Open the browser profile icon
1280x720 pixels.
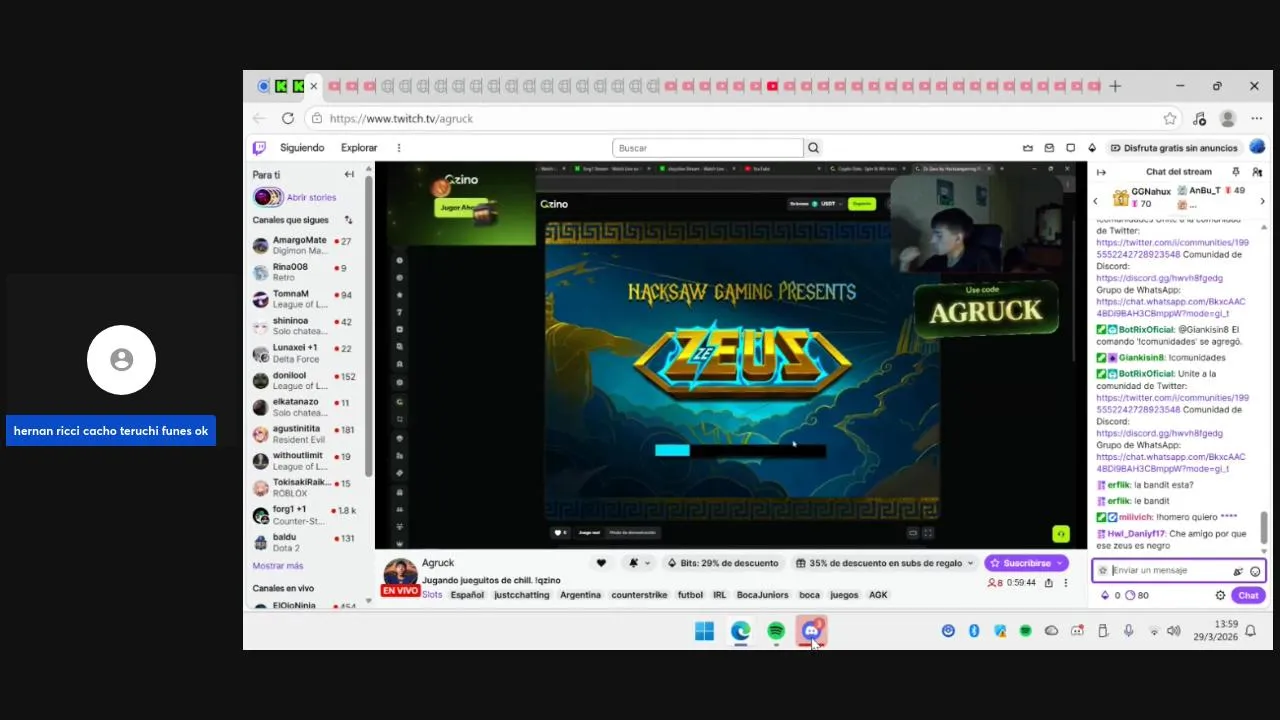point(1228,118)
